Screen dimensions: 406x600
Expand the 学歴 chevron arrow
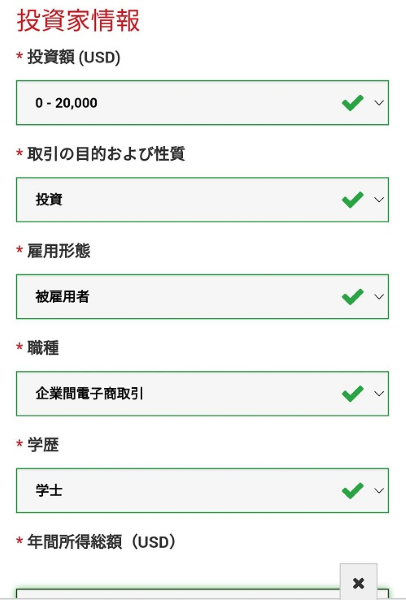coord(379,491)
